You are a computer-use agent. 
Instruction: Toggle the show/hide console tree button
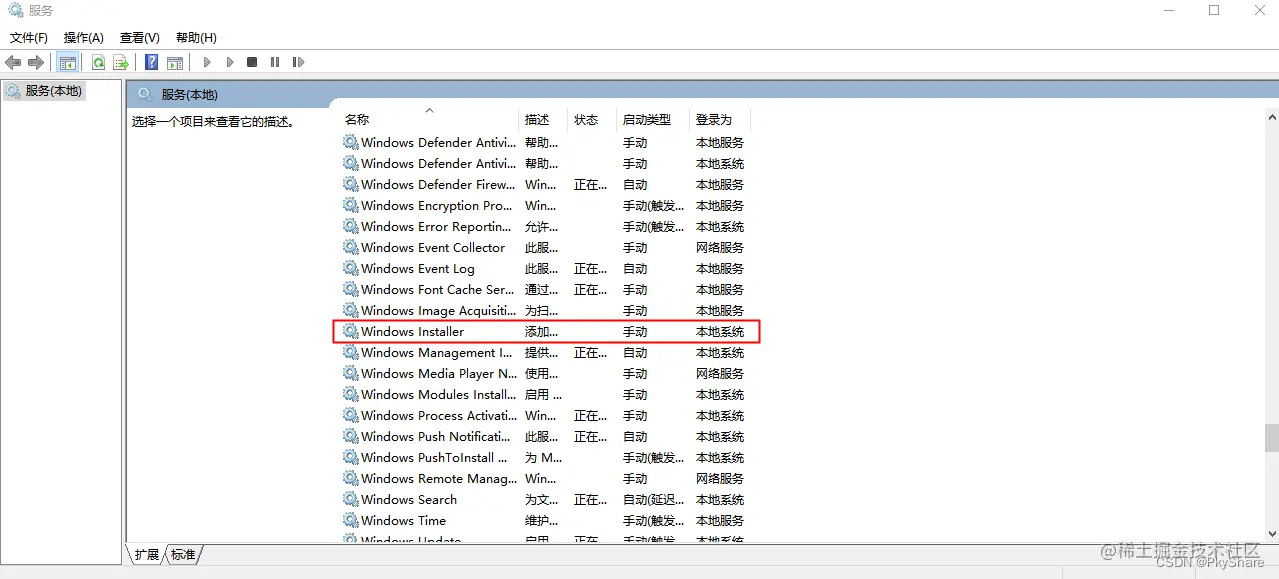[68, 62]
